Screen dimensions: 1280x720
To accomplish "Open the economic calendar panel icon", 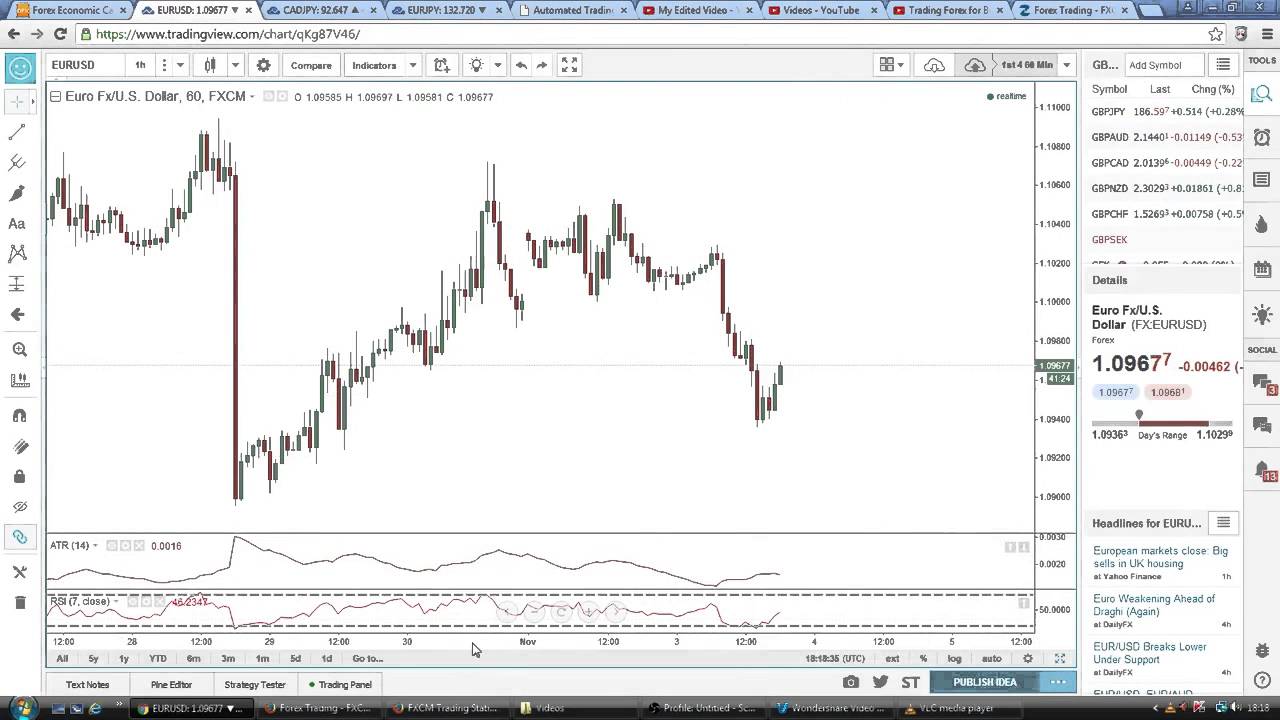I will [1262, 269].
